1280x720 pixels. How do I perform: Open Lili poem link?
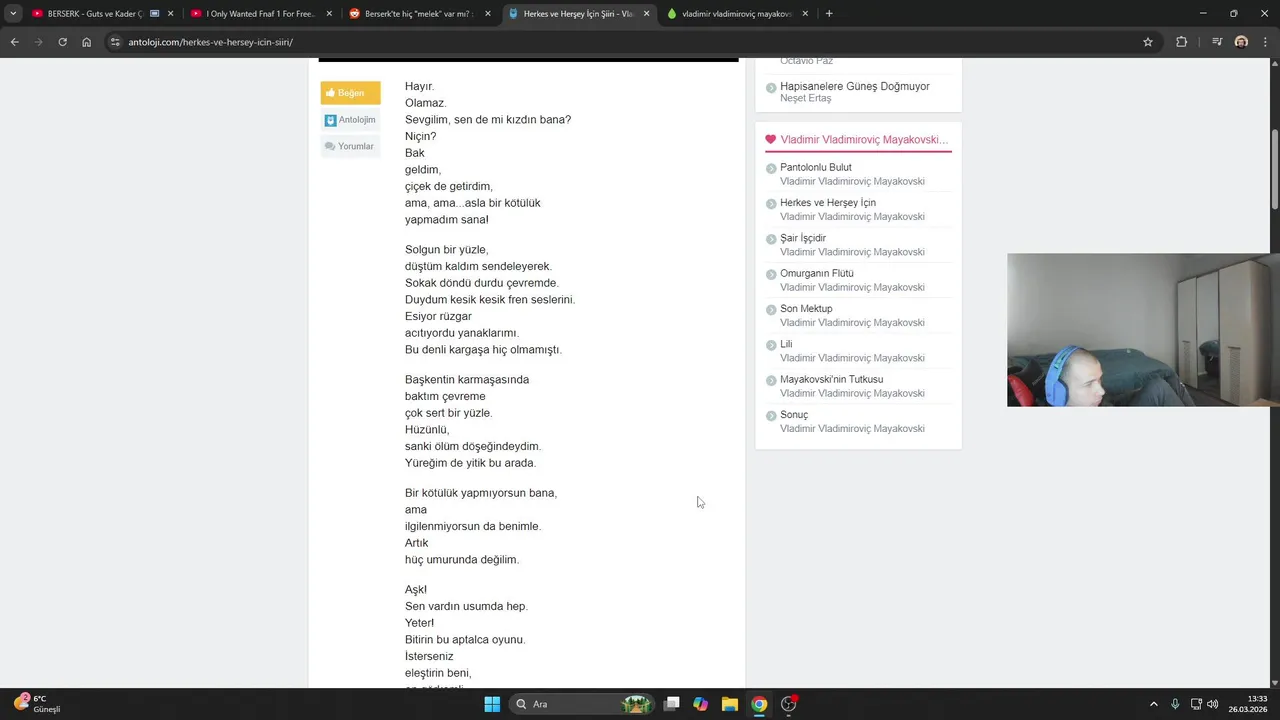(x=786, y=344)
